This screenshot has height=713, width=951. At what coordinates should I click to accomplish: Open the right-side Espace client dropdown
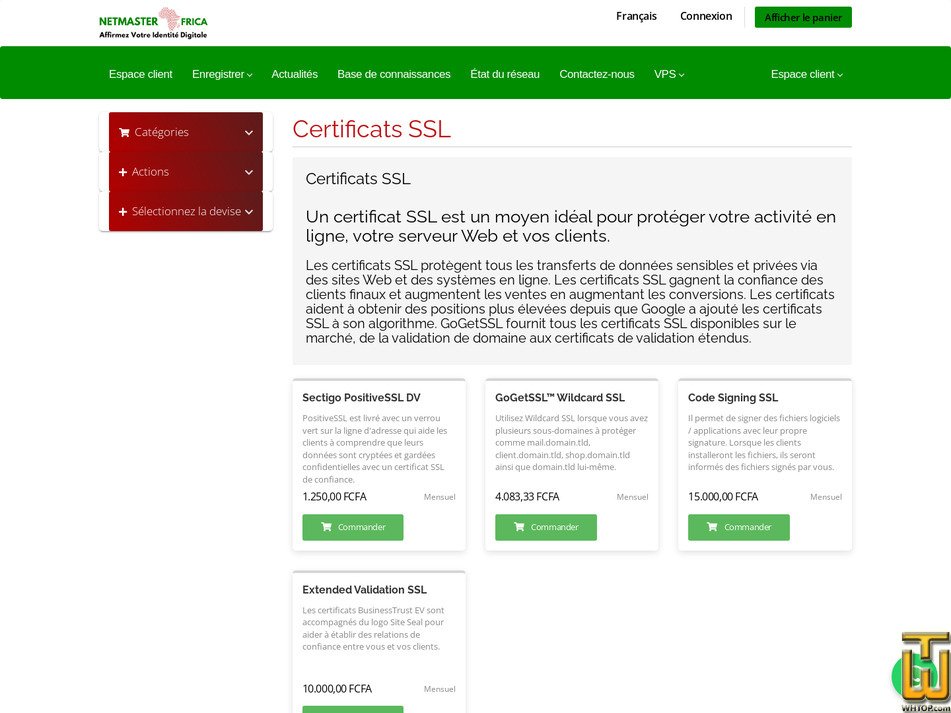coord(807,74)
